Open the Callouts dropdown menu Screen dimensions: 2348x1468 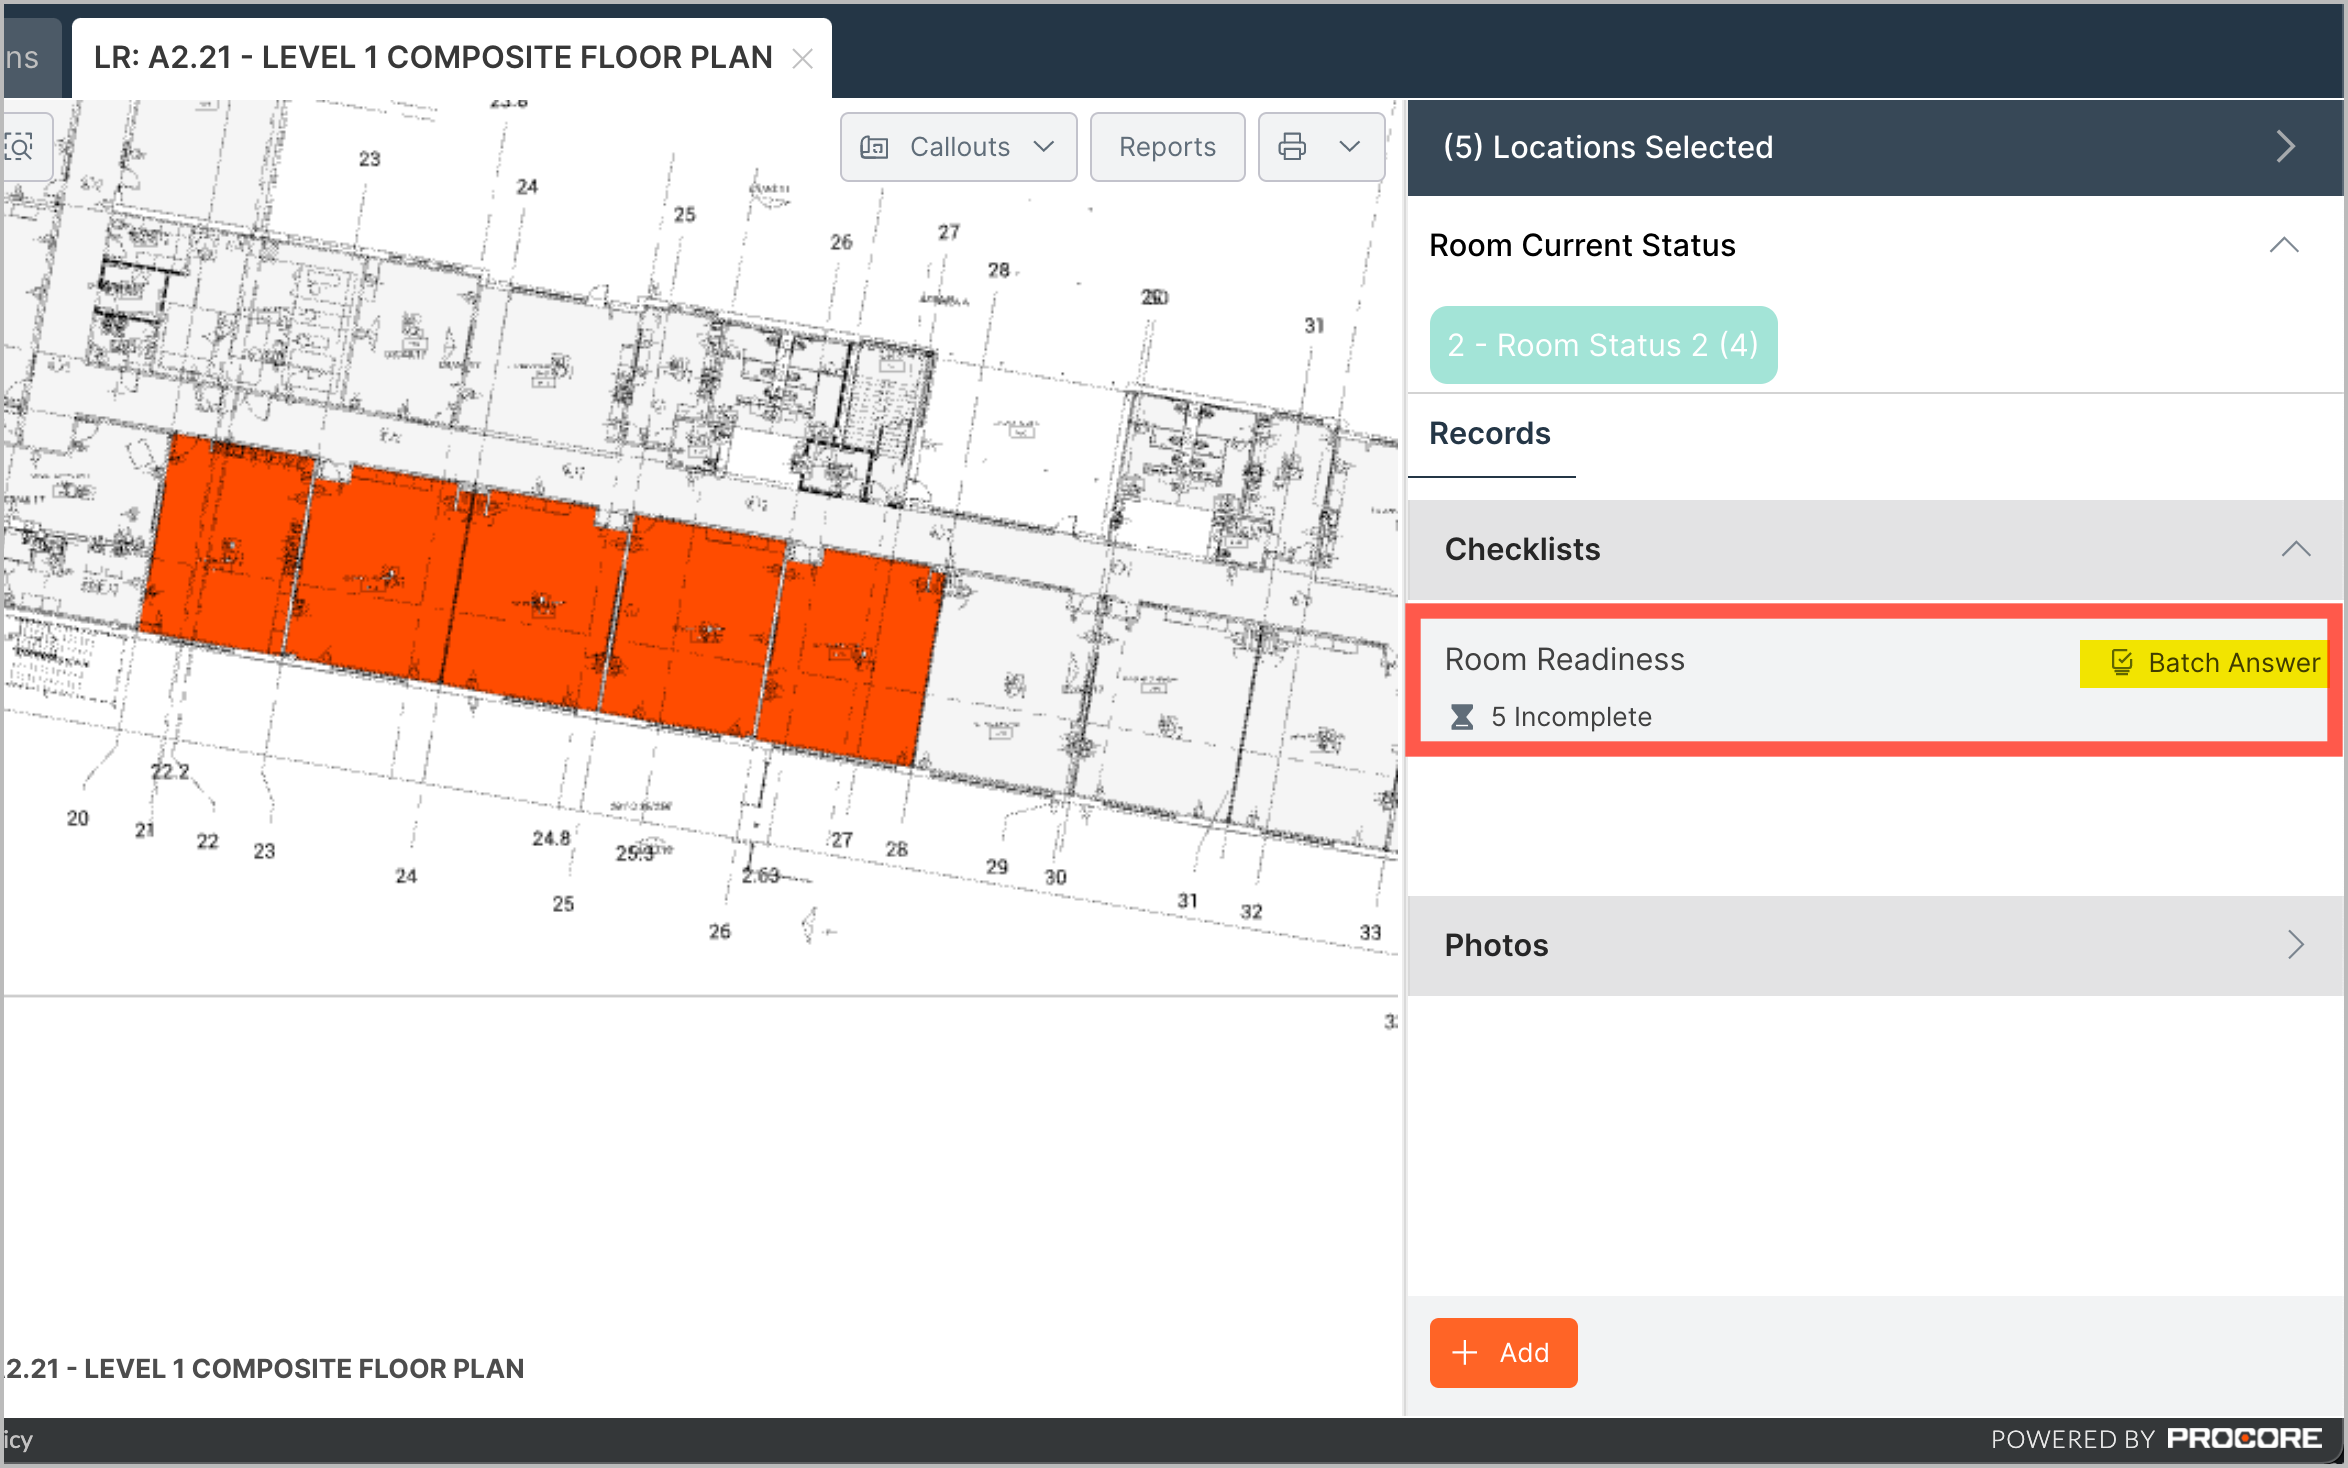pyautogui.click(x=1045, y=147)
